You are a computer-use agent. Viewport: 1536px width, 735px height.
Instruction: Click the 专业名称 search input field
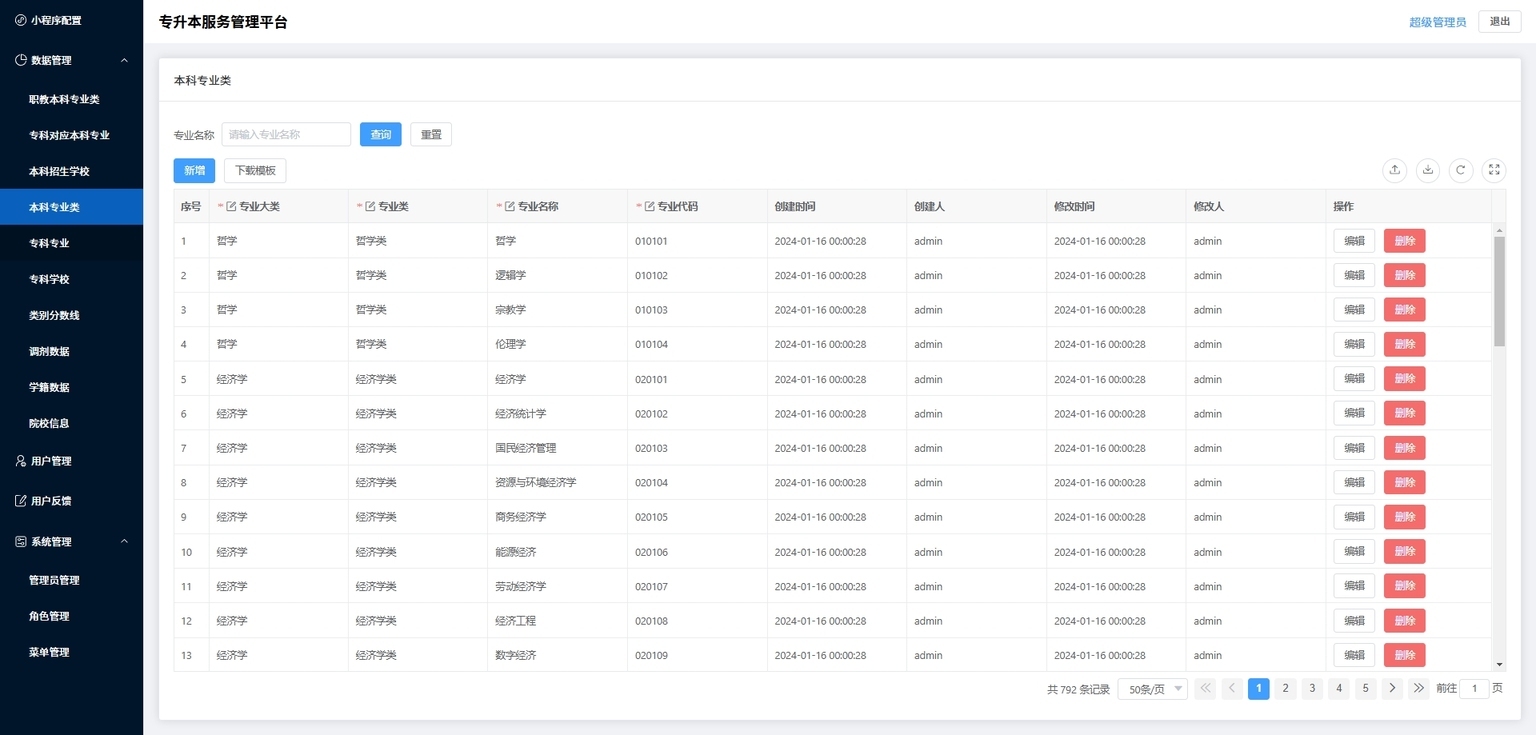coord(286,135)
